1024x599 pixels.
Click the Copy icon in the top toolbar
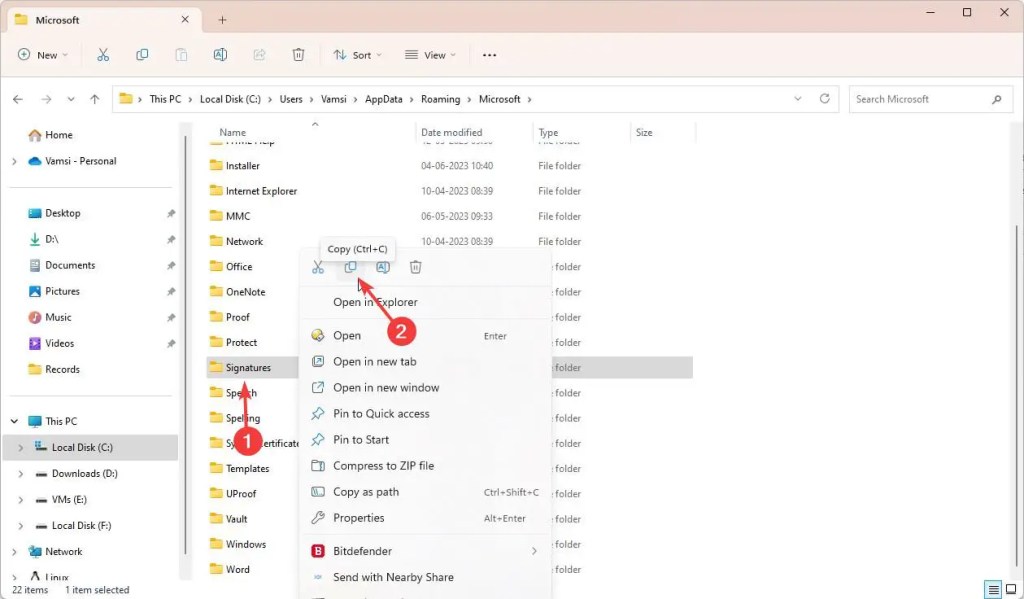click(142, 55)
